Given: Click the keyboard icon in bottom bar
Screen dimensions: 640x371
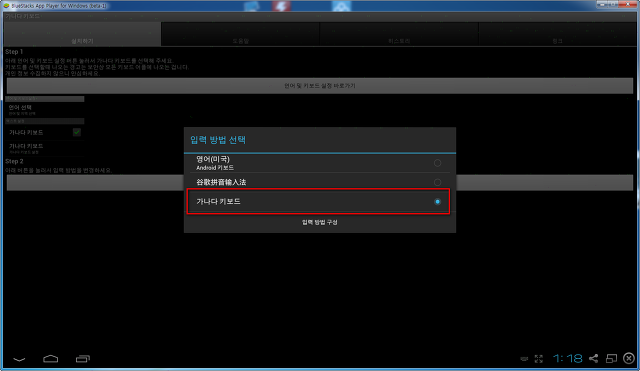Looking at the screenshot, I should (x=524, y=359).
